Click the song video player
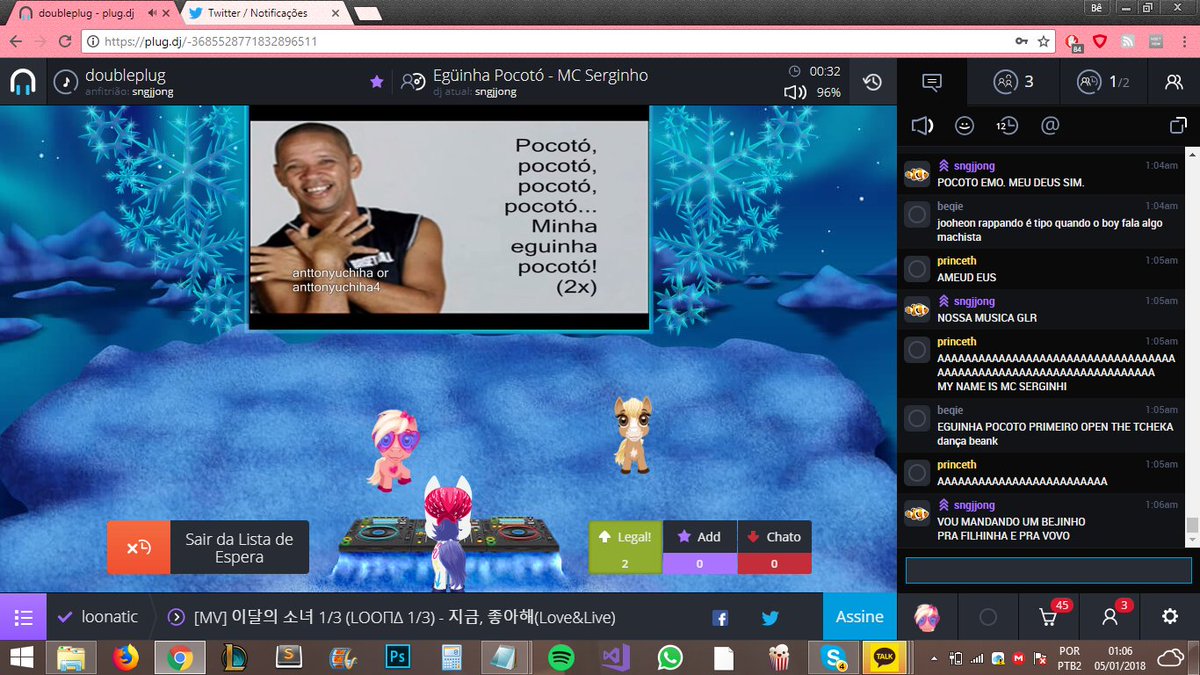The height and width of the screenshot is (675, 1200). pyautogui.click(x=449, y=219)
